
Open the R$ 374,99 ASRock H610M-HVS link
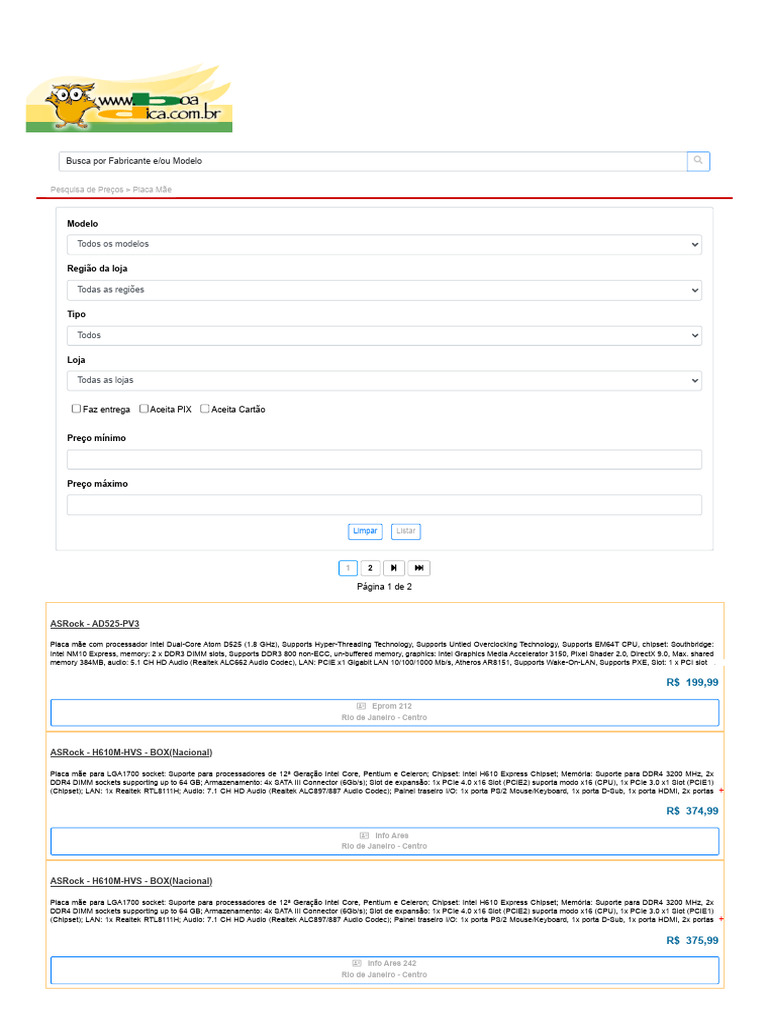click(131, 752)
